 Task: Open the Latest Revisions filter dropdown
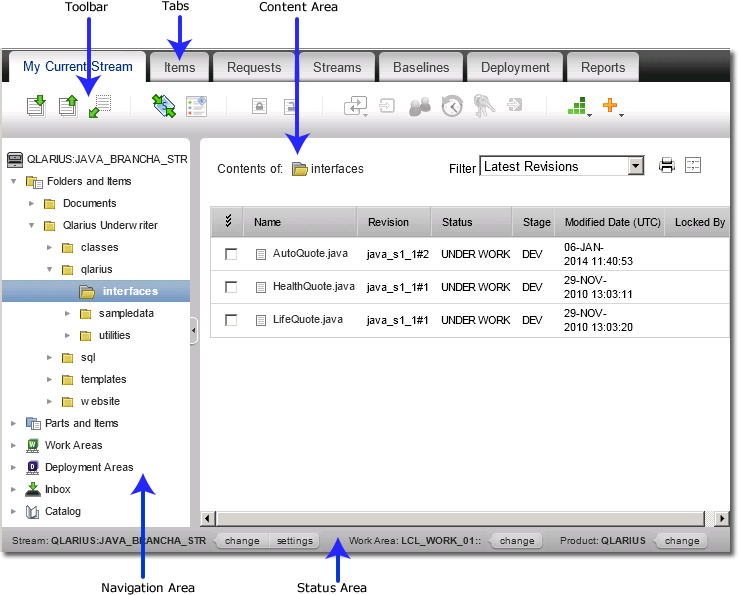[x=635, y=166]
